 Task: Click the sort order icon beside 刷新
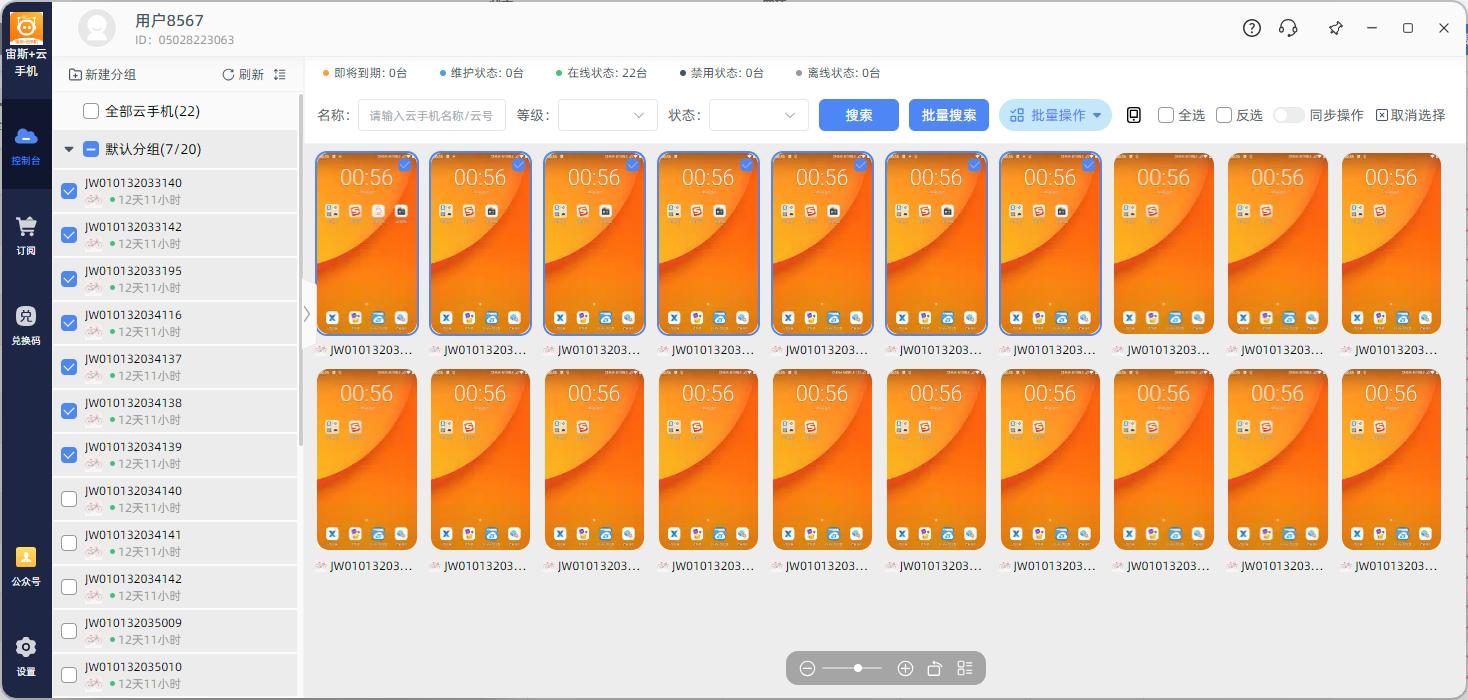(280, 75)
